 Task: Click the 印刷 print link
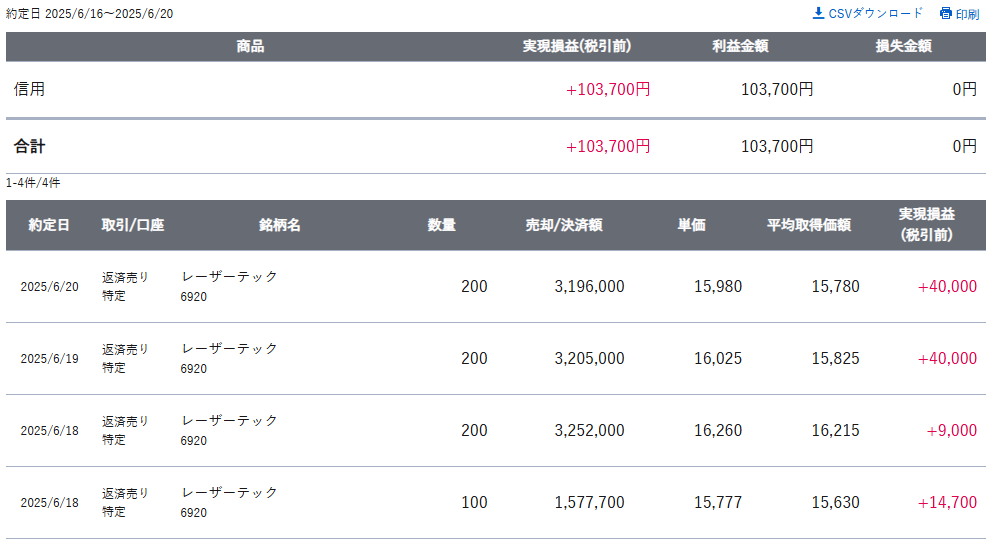[x=960, y=14]
